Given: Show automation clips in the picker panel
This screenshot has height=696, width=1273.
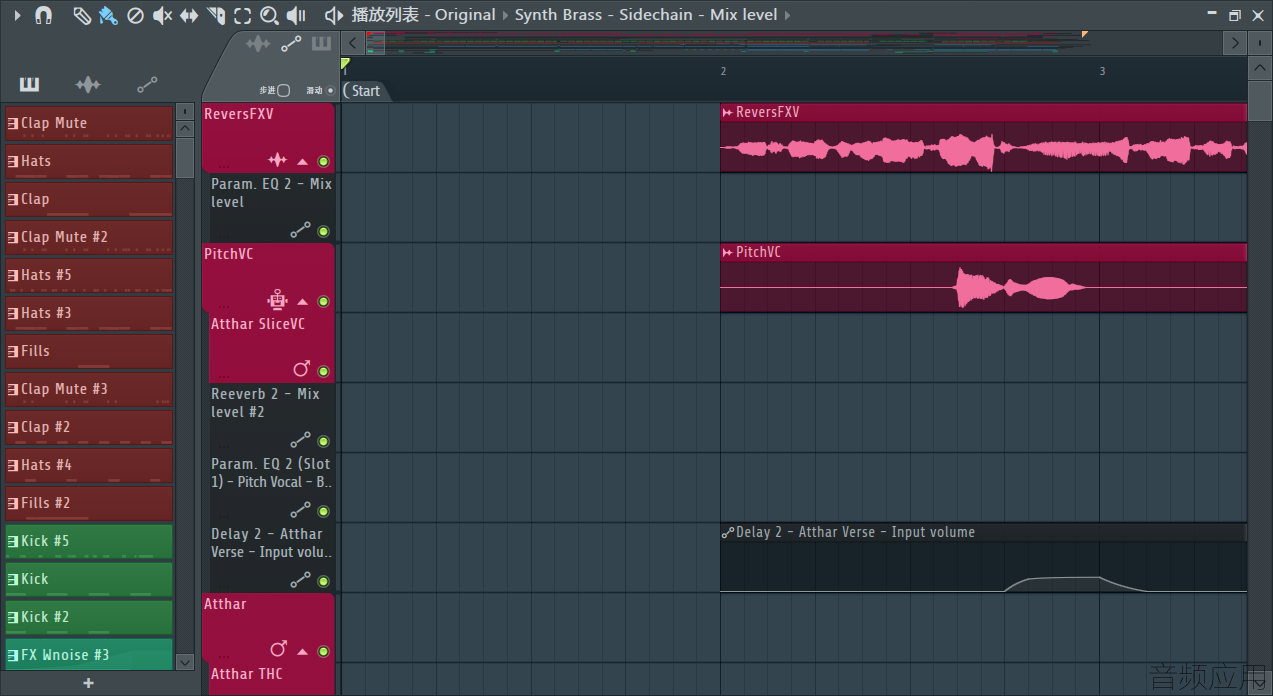Looking at the screenshot, I should 147,84.
